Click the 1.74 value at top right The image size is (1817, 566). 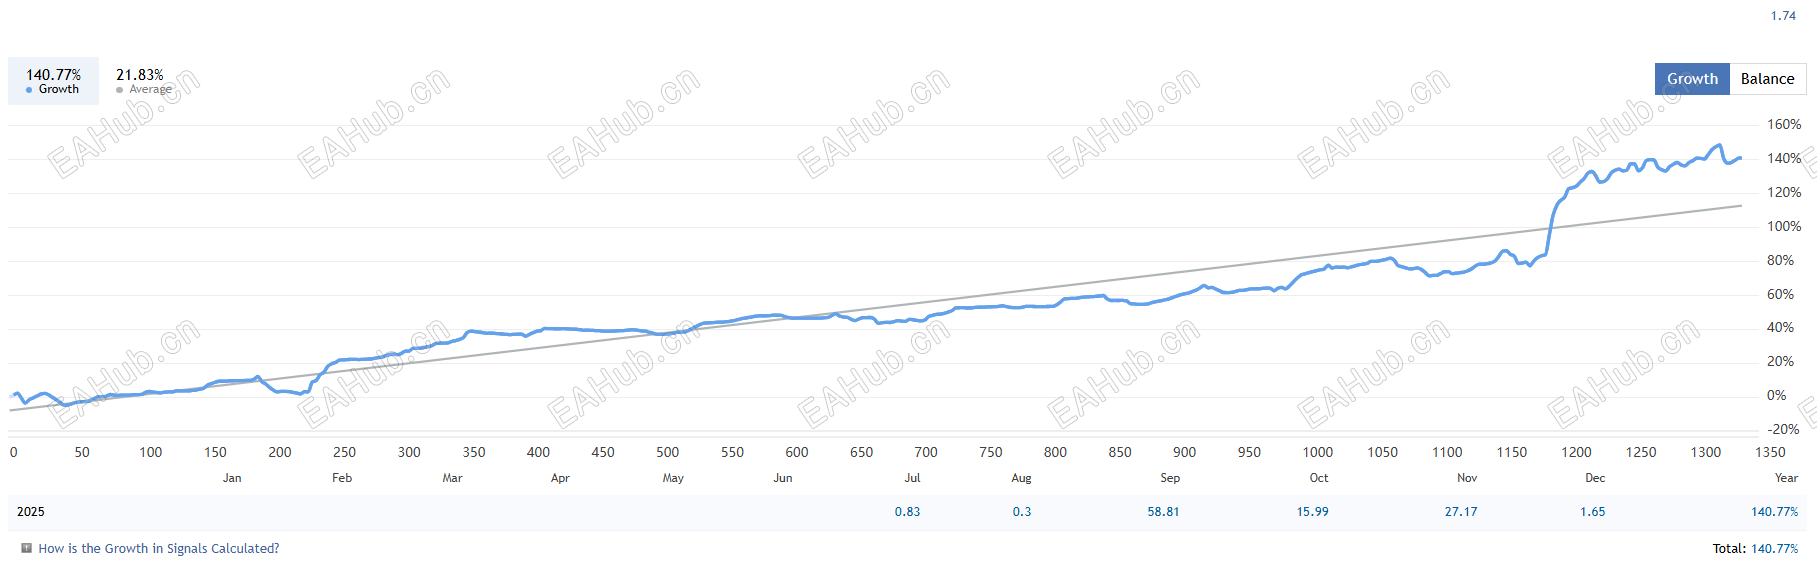pos(1783,16)
